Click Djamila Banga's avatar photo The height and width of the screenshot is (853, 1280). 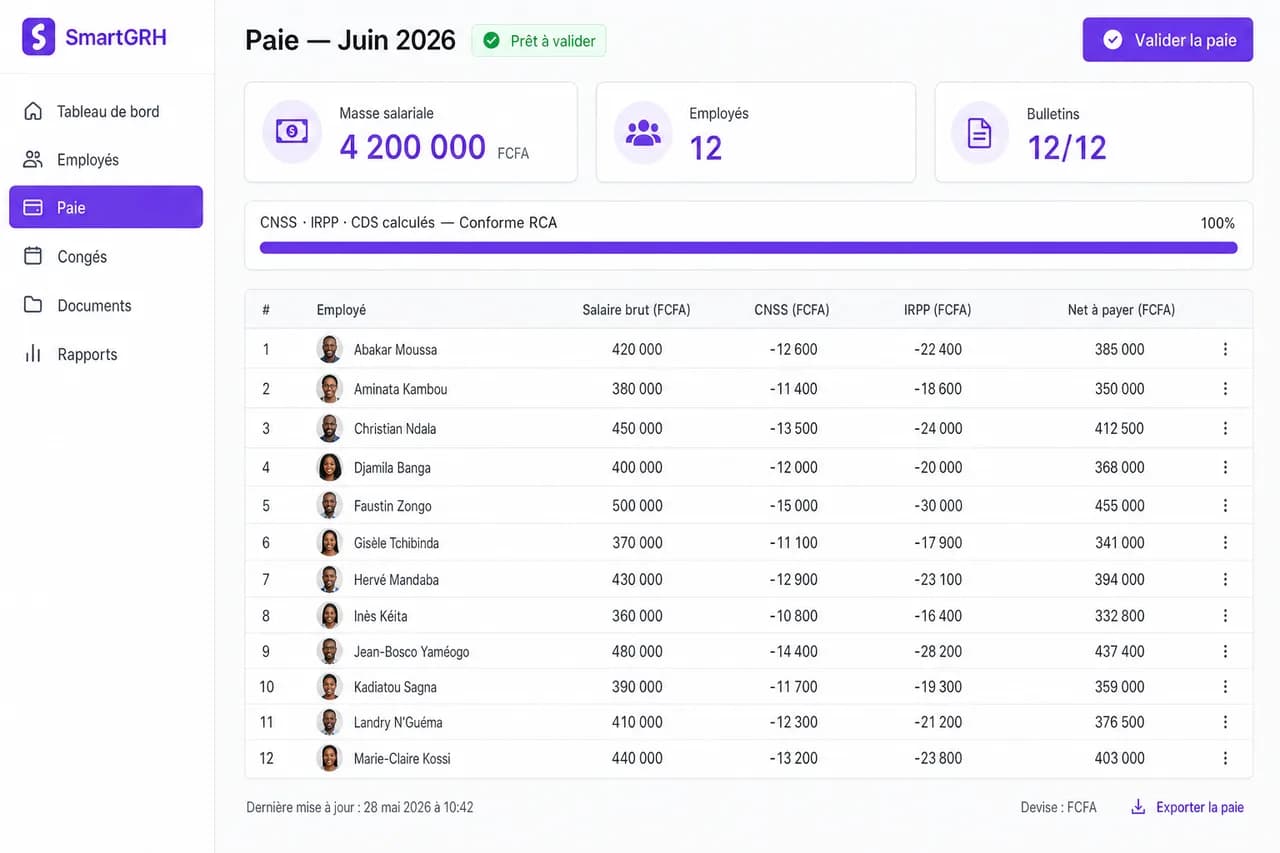pyautogui.click(x=330, y=467)
